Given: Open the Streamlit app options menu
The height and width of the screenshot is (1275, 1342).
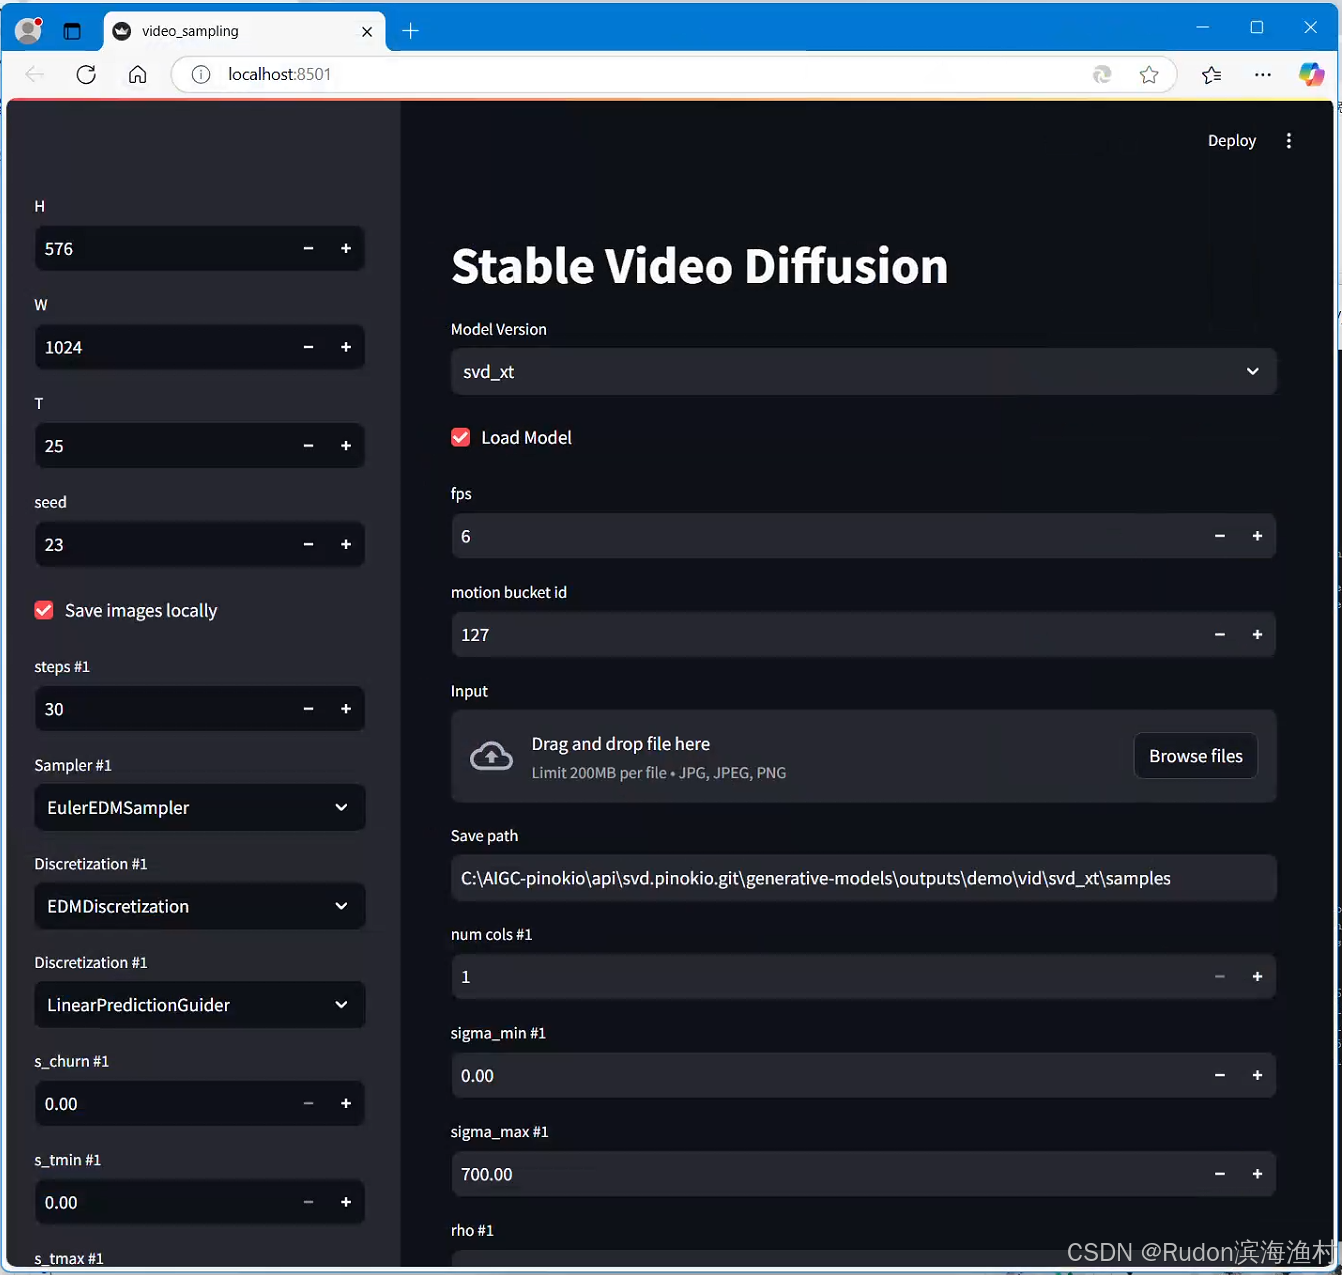Looking at the screenshot, I should [1289, 140].
